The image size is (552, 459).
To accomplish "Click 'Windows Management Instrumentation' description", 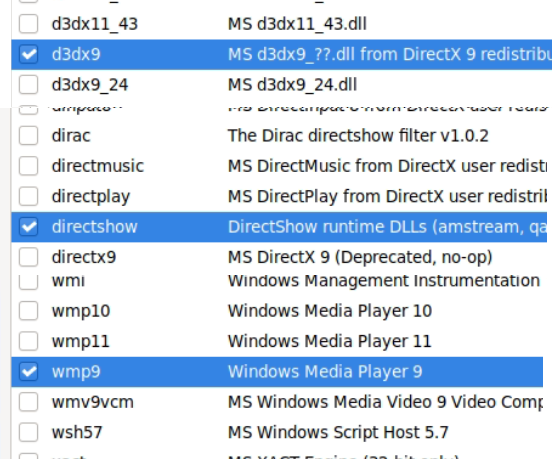I will coord(384,281).
